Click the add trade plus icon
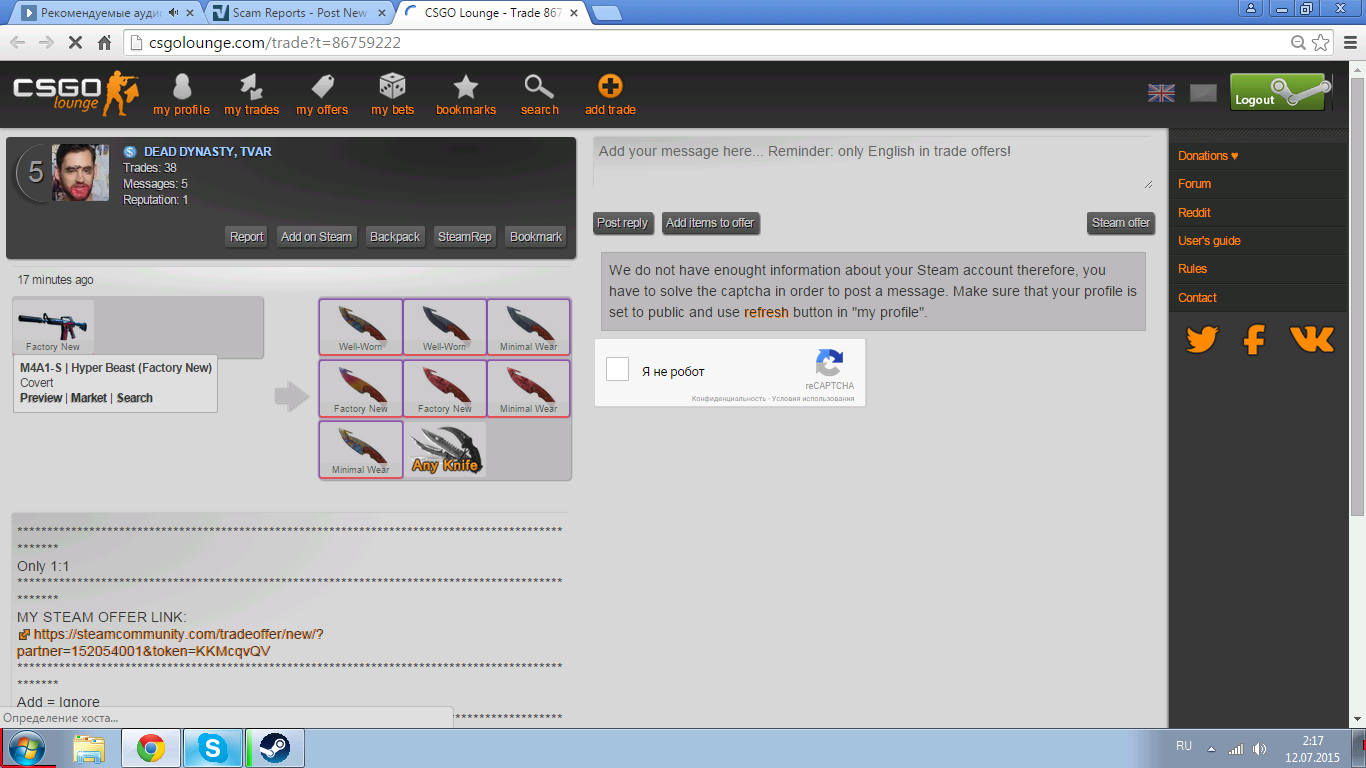This screenshot has height=768, width=1366. tap(610, 87)
